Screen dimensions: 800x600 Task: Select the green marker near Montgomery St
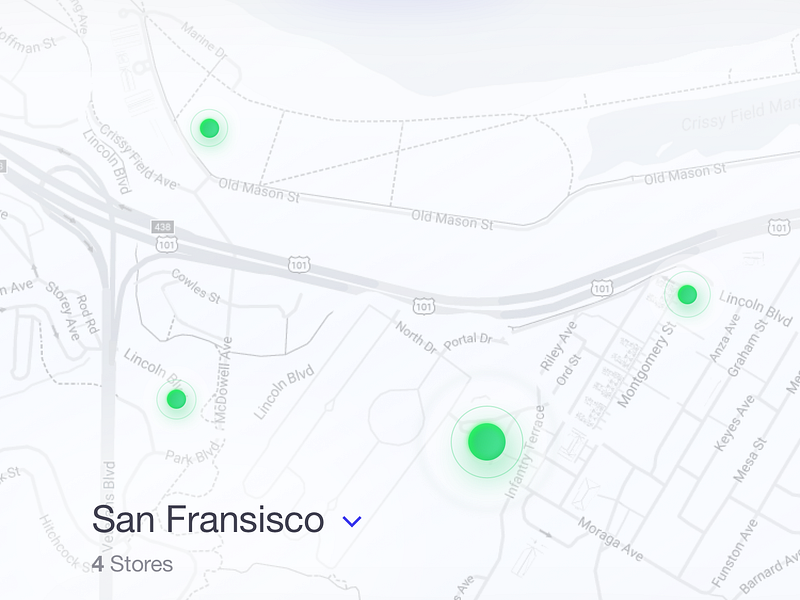(687, 294)
